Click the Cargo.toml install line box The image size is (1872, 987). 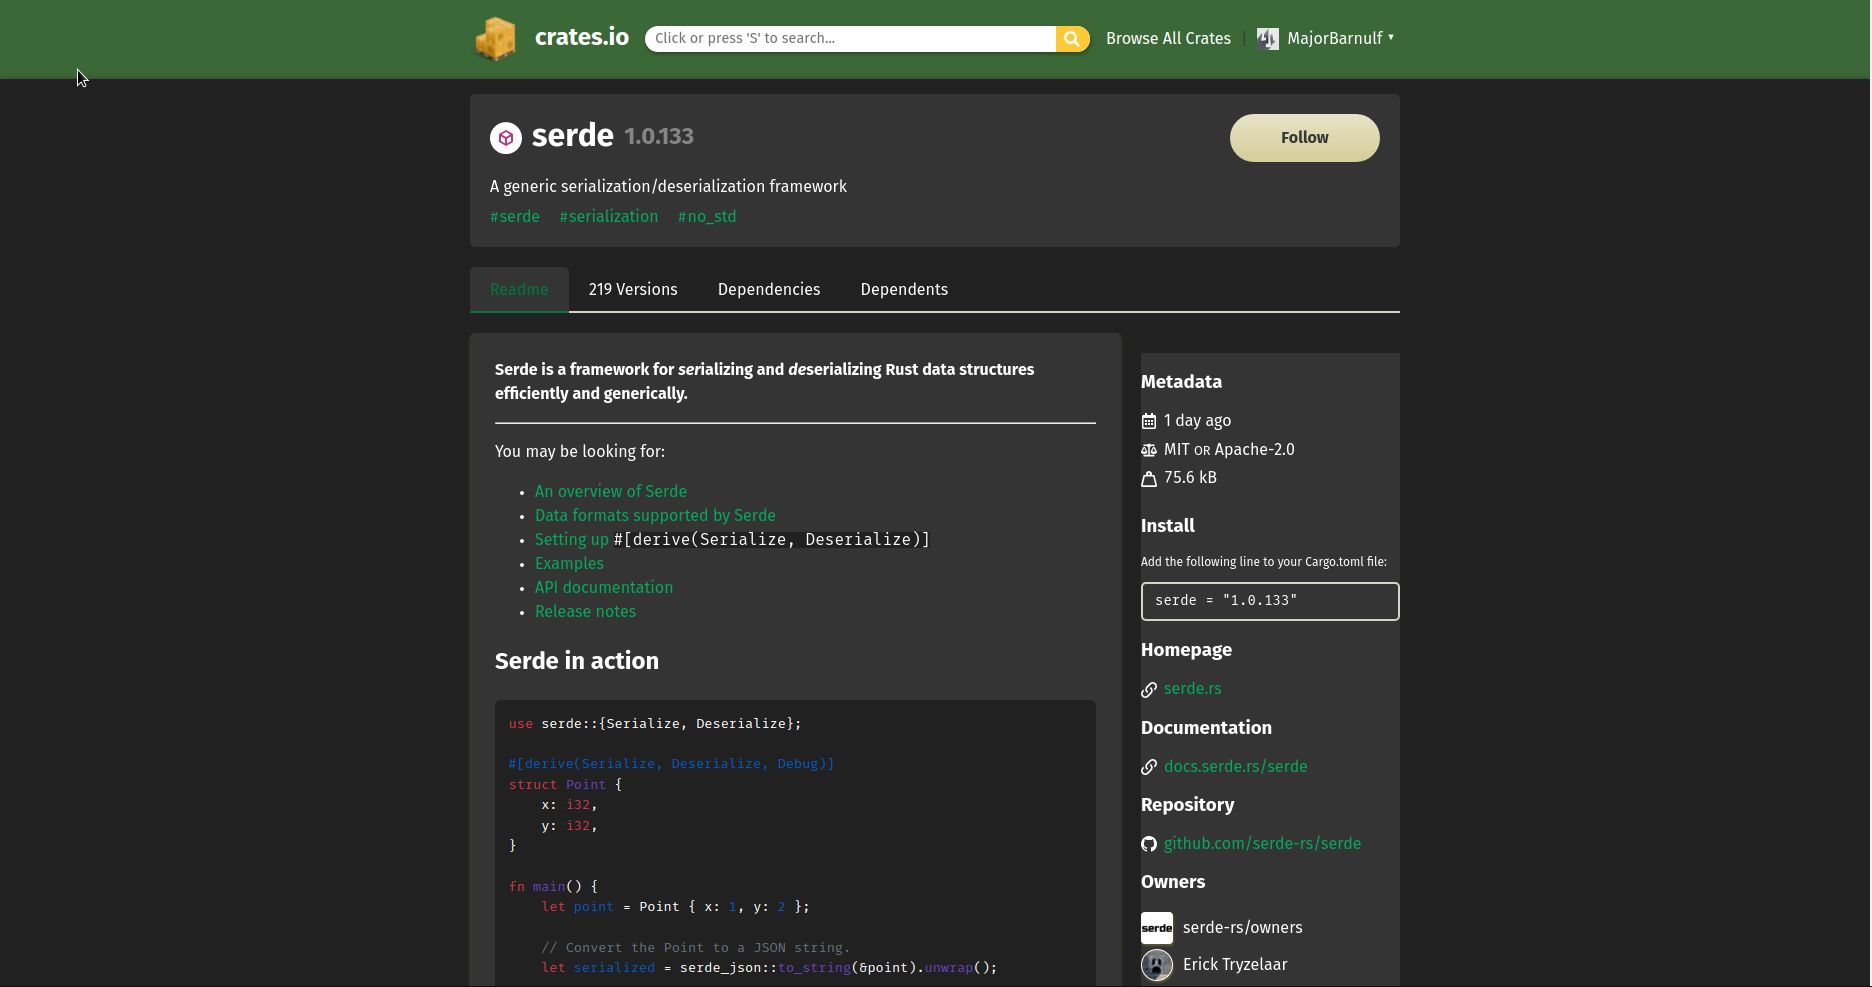(1270, 601)
